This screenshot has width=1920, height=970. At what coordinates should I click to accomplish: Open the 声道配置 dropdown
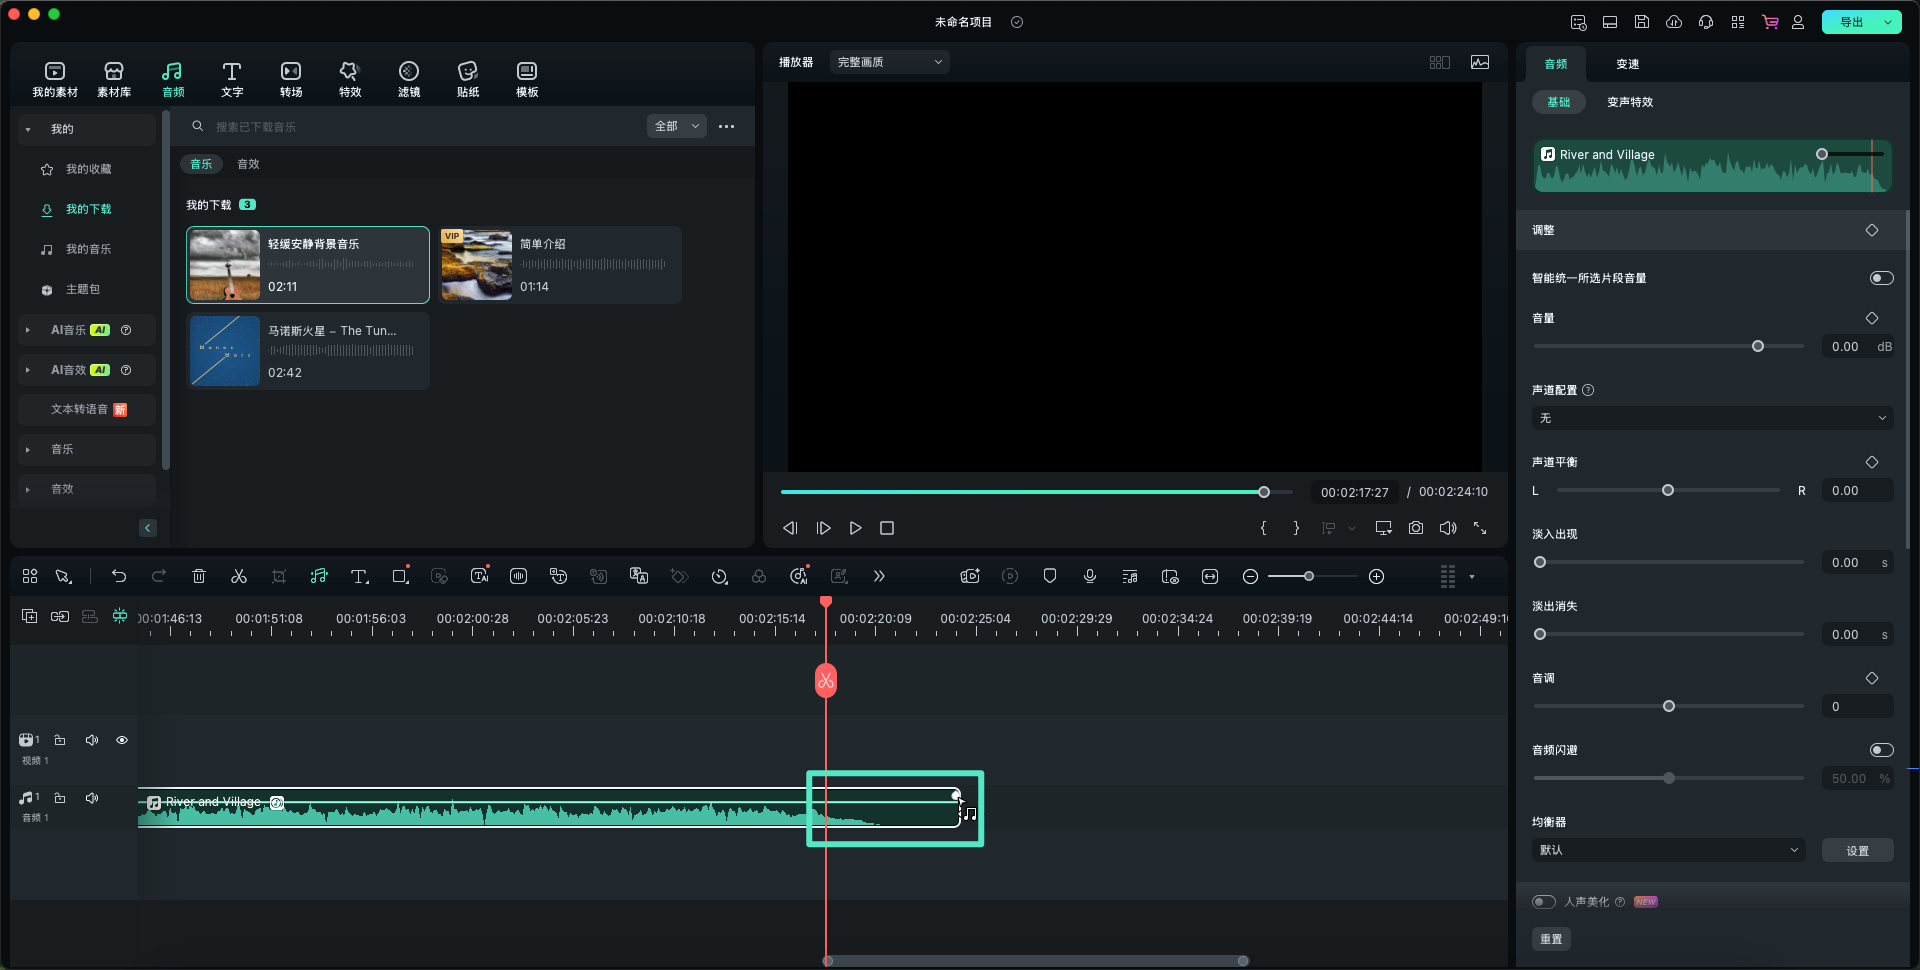coord(1711,418)
